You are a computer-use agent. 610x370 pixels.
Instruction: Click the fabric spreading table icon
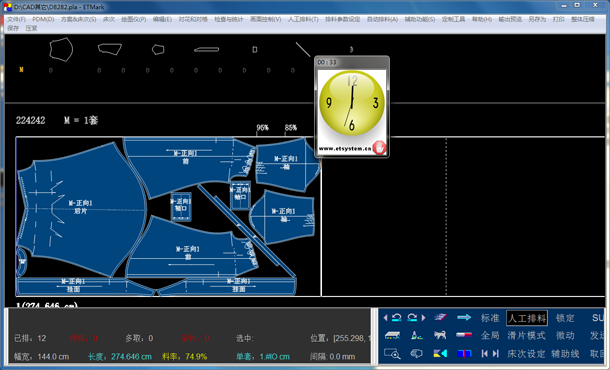392,335
